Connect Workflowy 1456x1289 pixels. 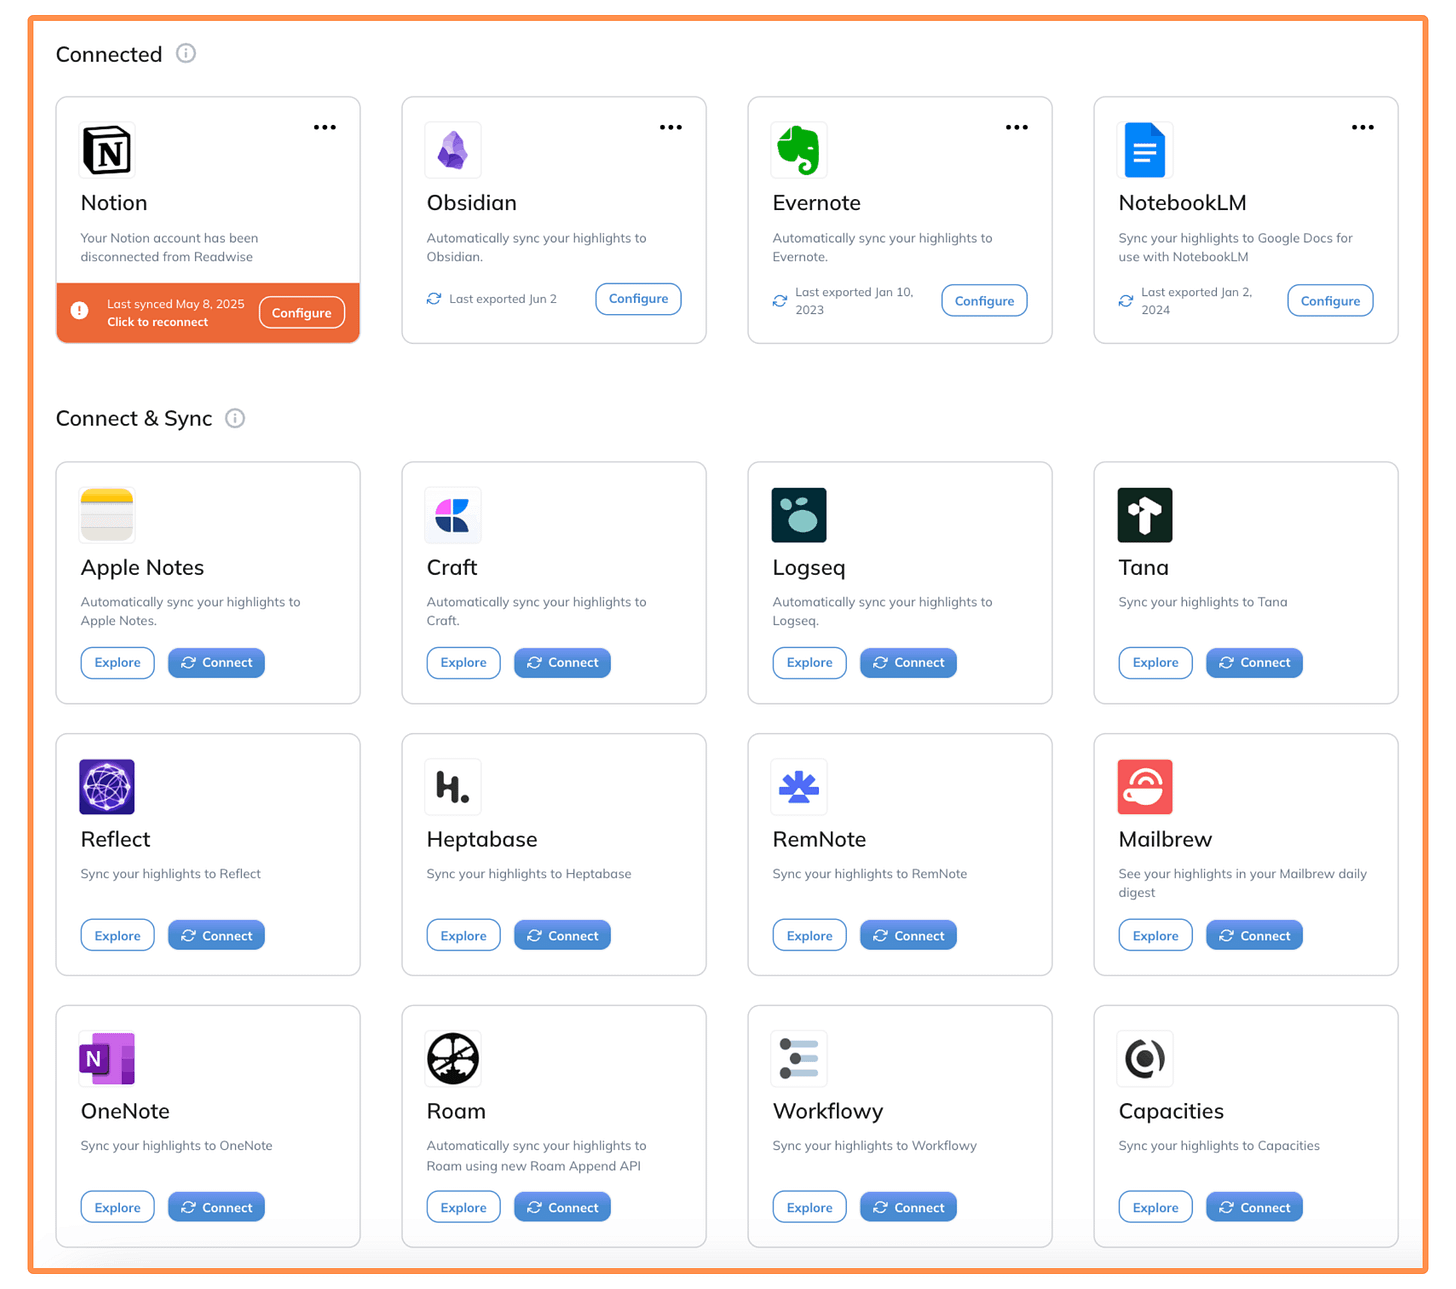908,1207
